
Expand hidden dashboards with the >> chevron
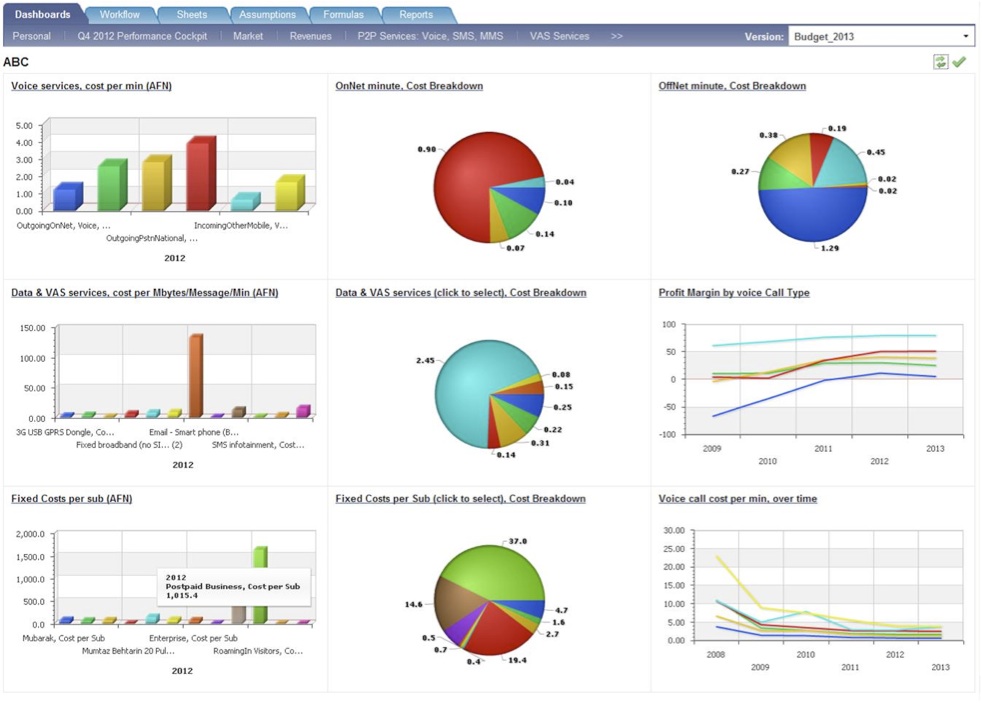617,35
